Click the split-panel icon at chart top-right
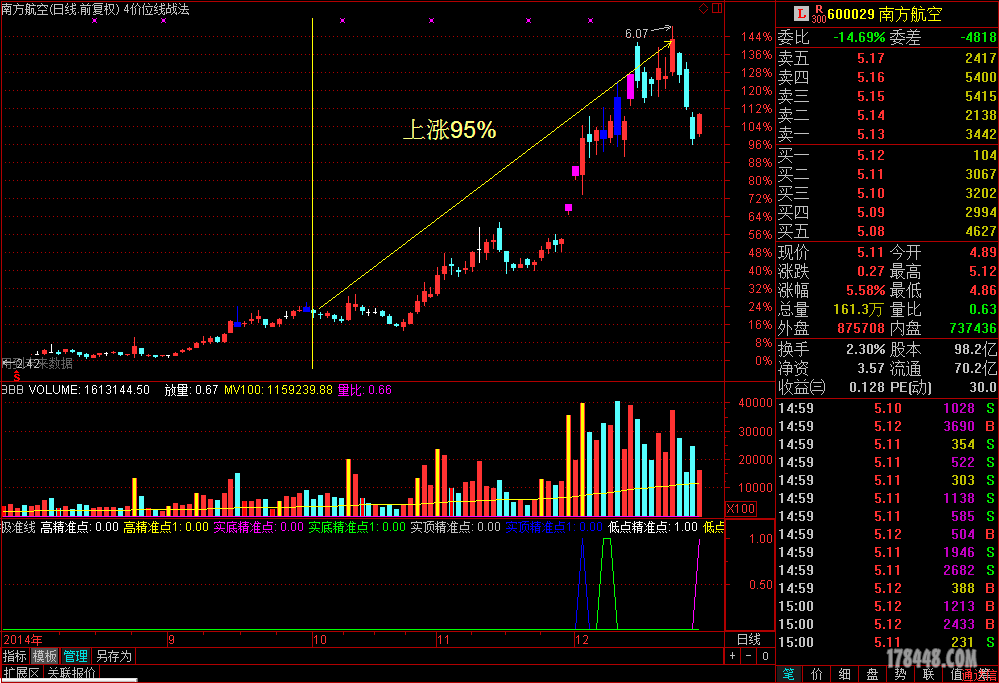The width and height of the screenshot is (999, 683). tap(715, 8)
